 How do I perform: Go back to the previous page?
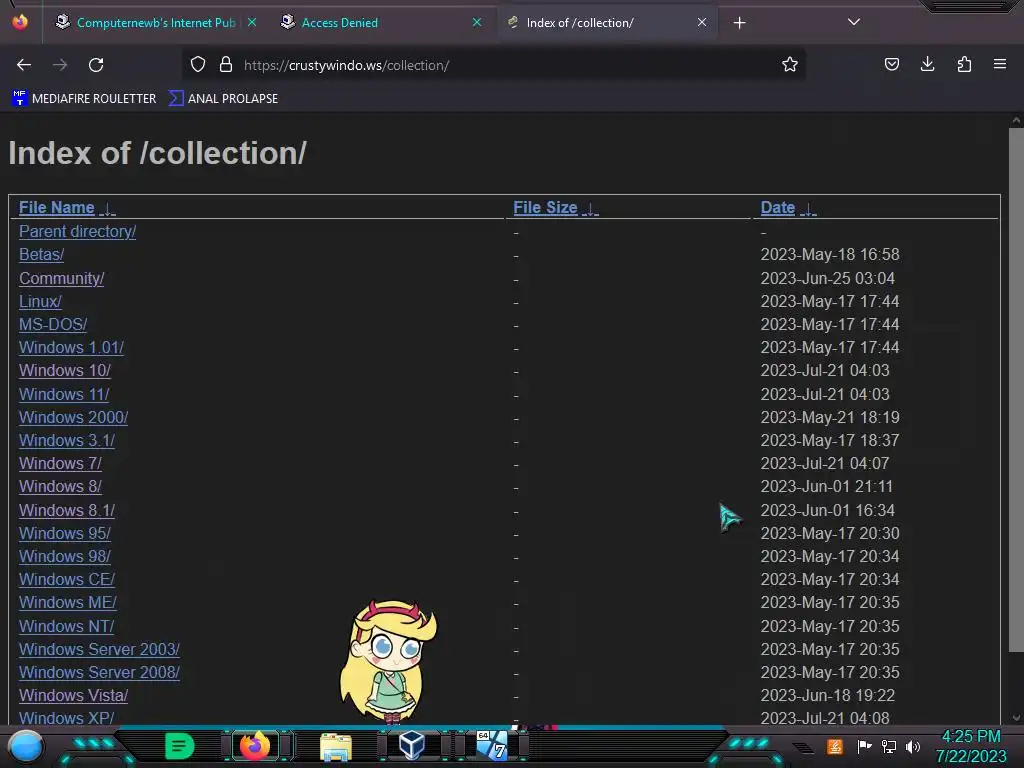point(24,65)
